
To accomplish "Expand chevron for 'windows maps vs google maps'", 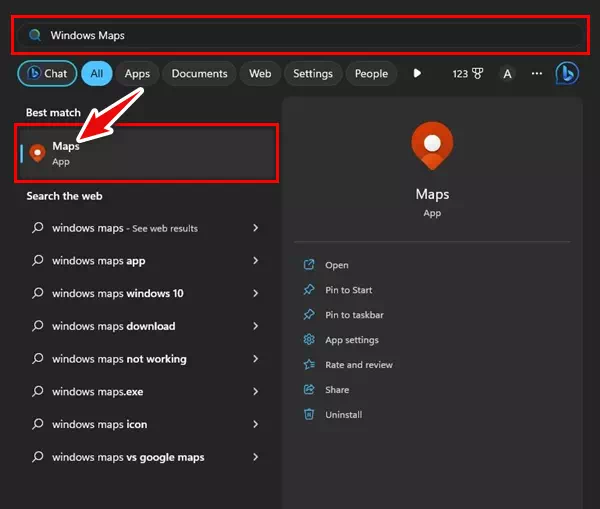I will 256,457.
